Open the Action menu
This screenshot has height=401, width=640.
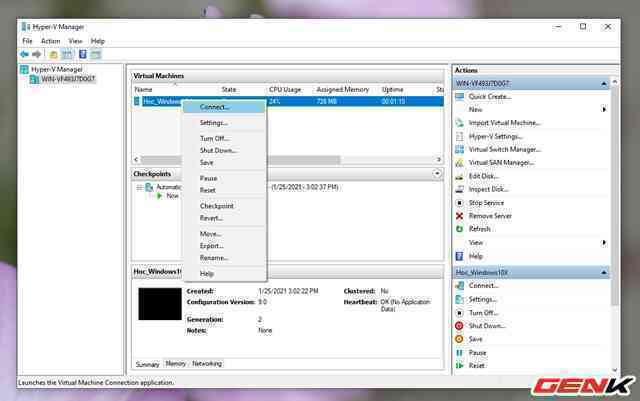tap(51, 41)
